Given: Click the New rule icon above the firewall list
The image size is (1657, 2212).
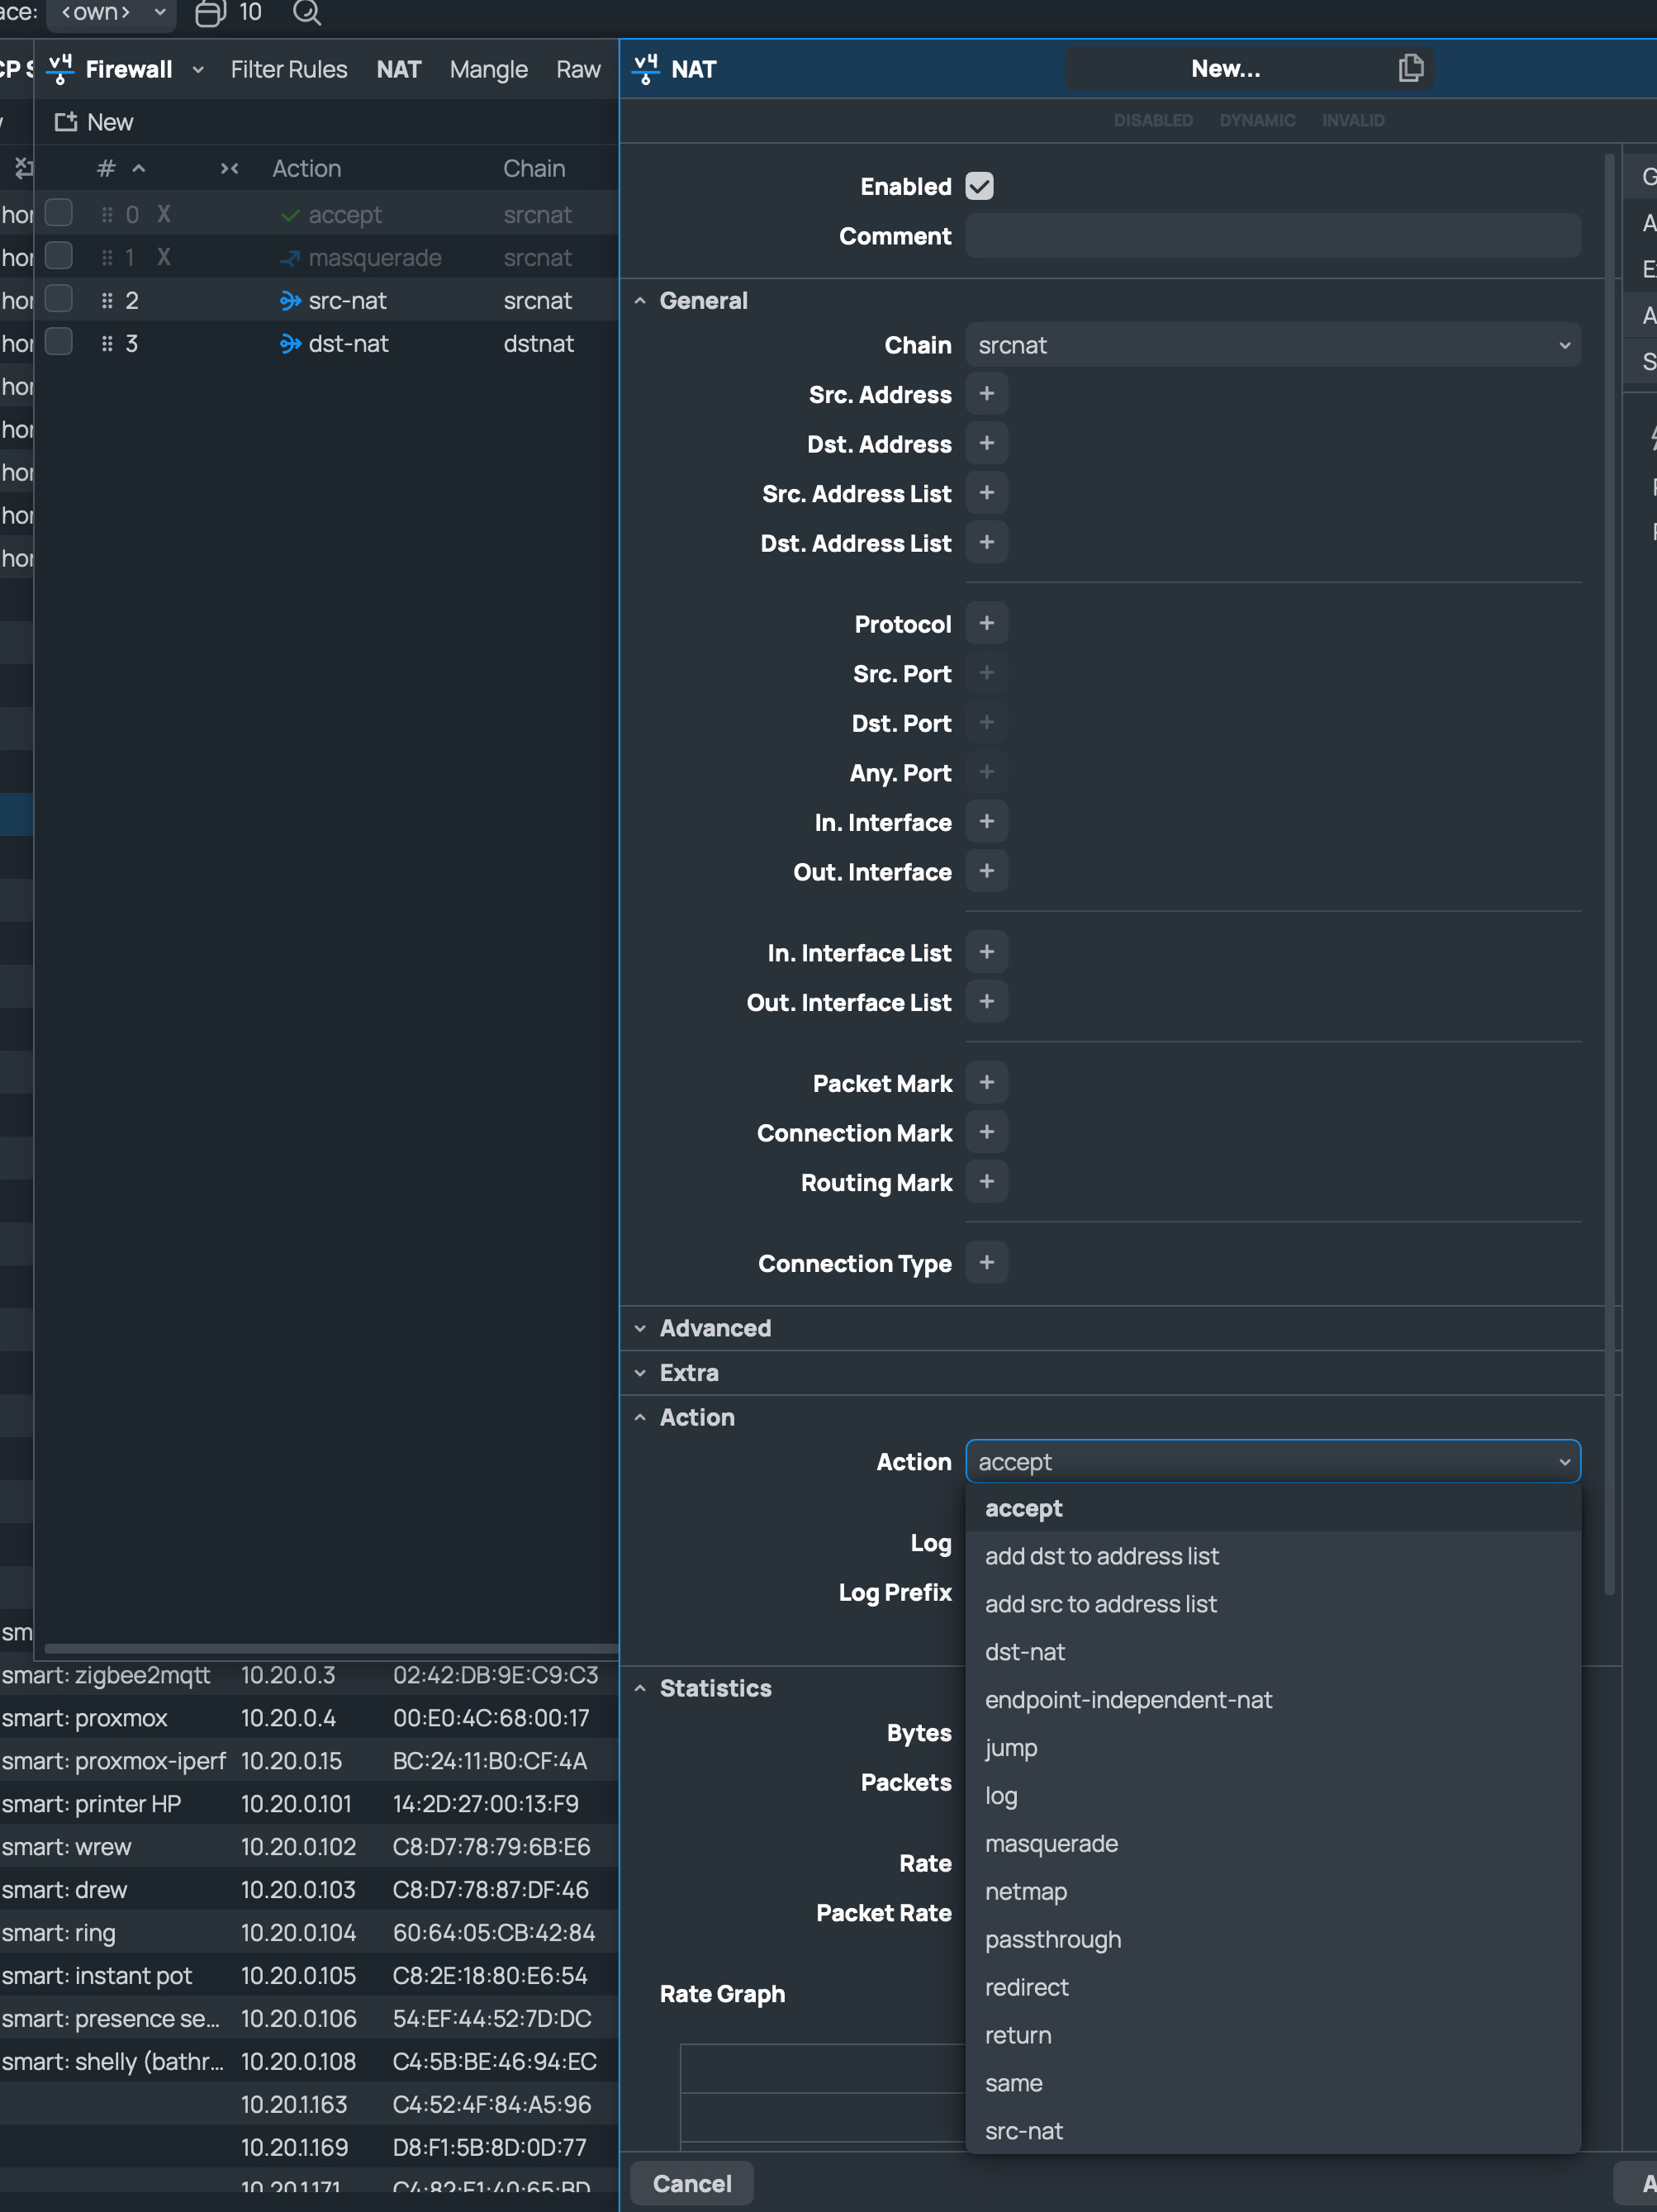Looking at the screenshot, I should [x=66, y=121].
